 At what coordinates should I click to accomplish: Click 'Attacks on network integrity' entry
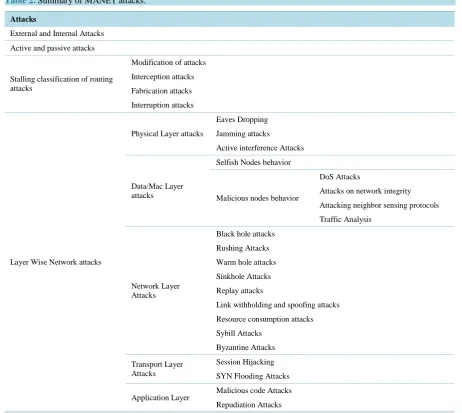click(x=365, y=191)
